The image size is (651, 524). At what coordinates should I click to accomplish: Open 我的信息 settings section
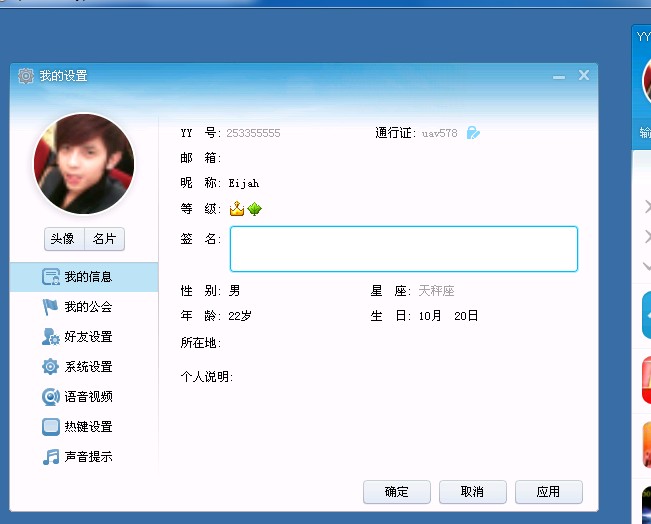84,277
